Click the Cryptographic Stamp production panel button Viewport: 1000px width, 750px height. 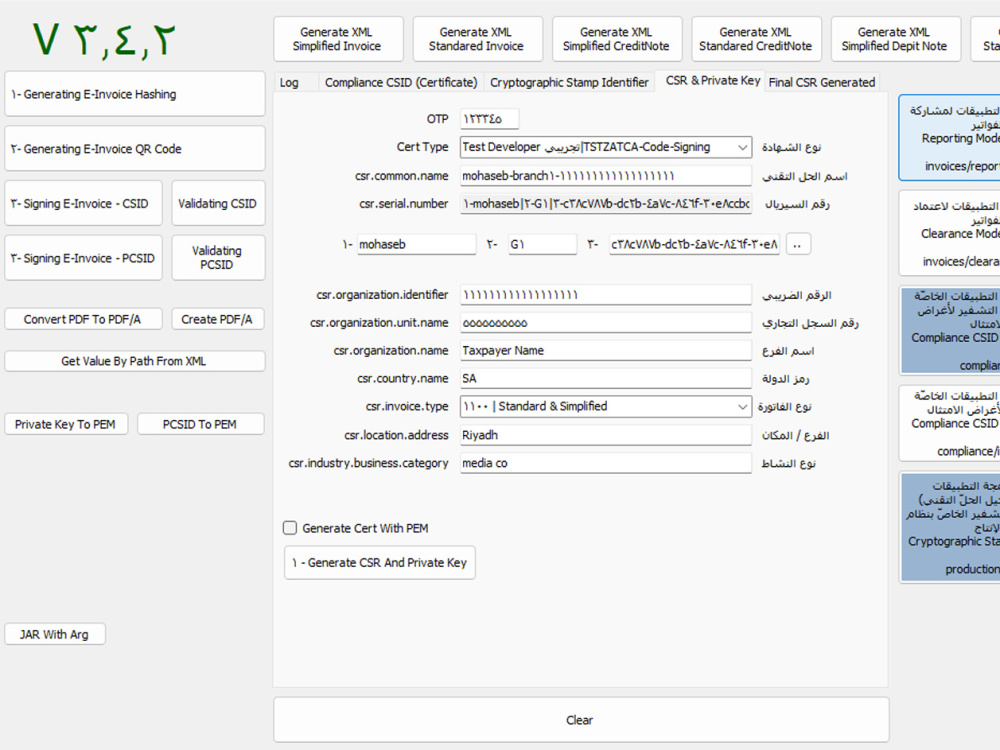click(950, 527)
